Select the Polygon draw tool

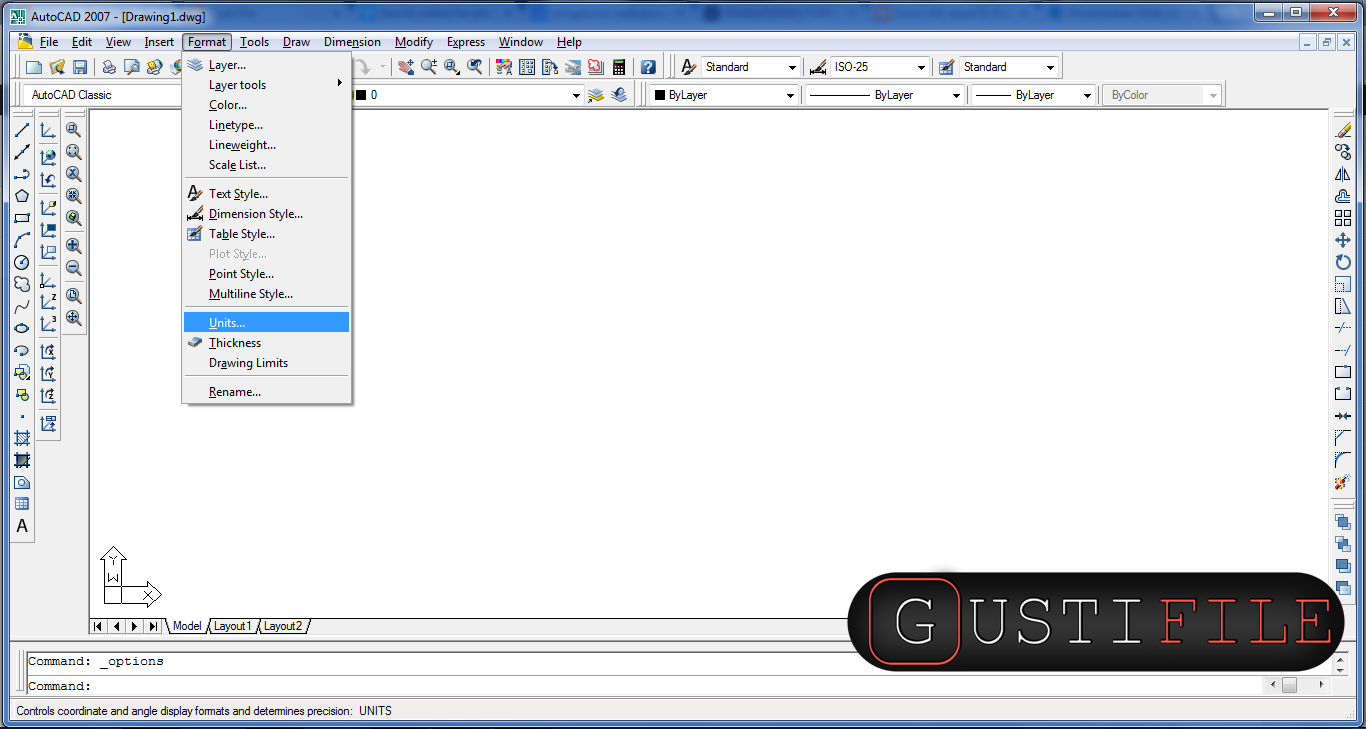click(22, 196)
